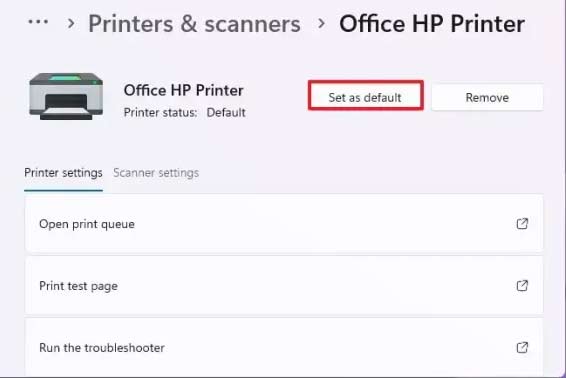Click the 'Printer status:' label
The image size is (566, 378).
click(x=160, y=113)
